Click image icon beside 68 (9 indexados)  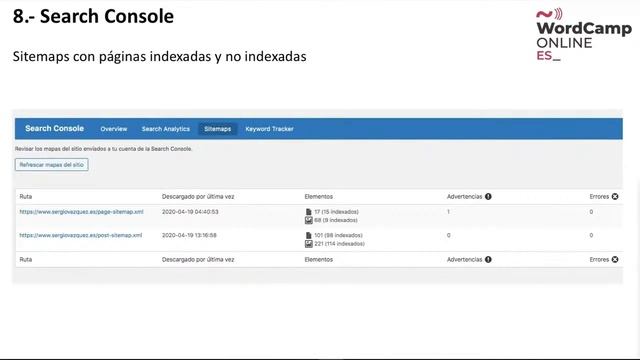(309, 220)
